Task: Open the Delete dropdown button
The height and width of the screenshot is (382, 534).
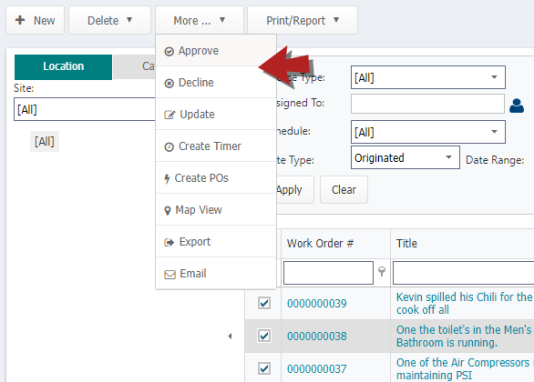Action: (110, 20)
